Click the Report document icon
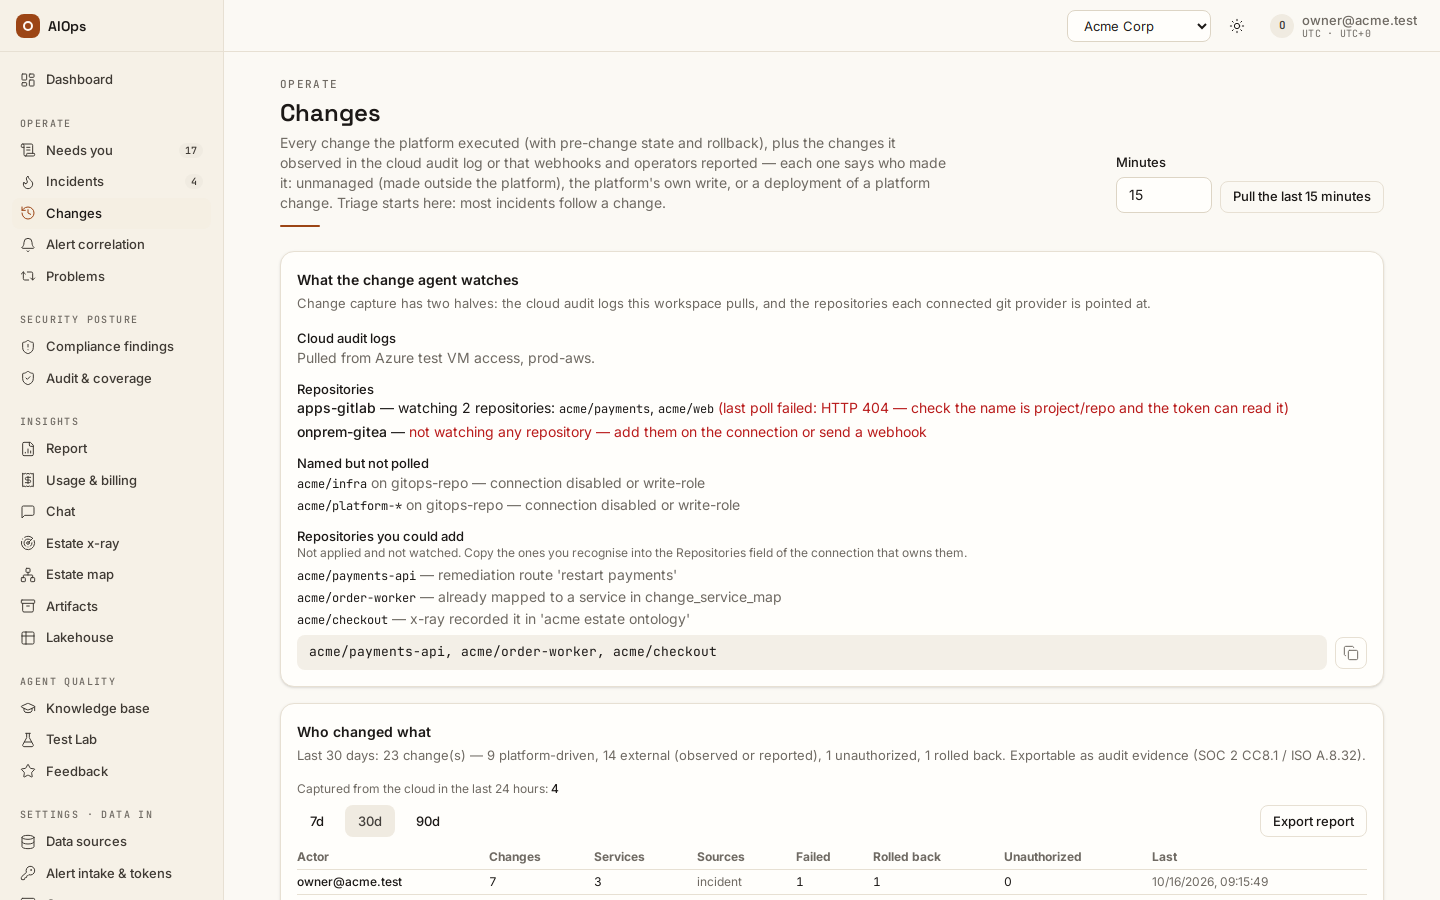Screen dimensions: 1440x900 pyautogui.click(x=28, y=449)
